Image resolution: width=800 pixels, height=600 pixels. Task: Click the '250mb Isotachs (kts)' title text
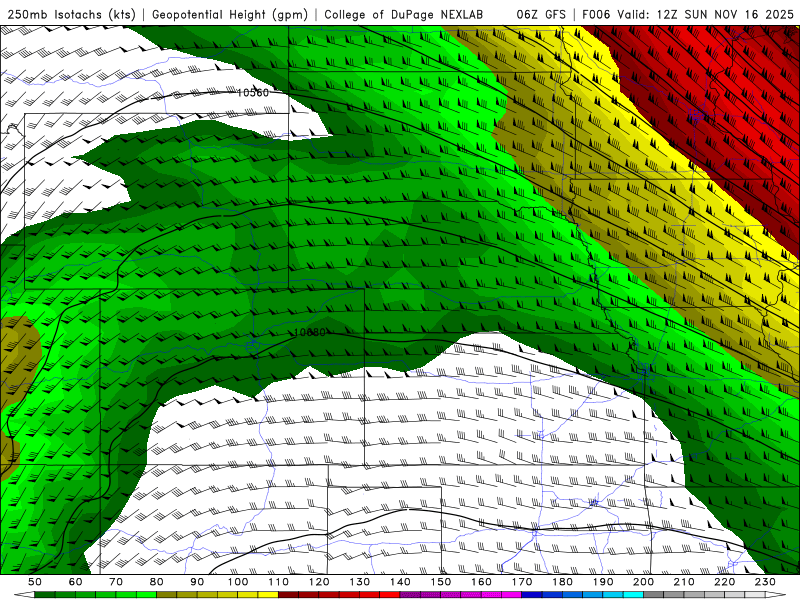(x=71, y=15)
